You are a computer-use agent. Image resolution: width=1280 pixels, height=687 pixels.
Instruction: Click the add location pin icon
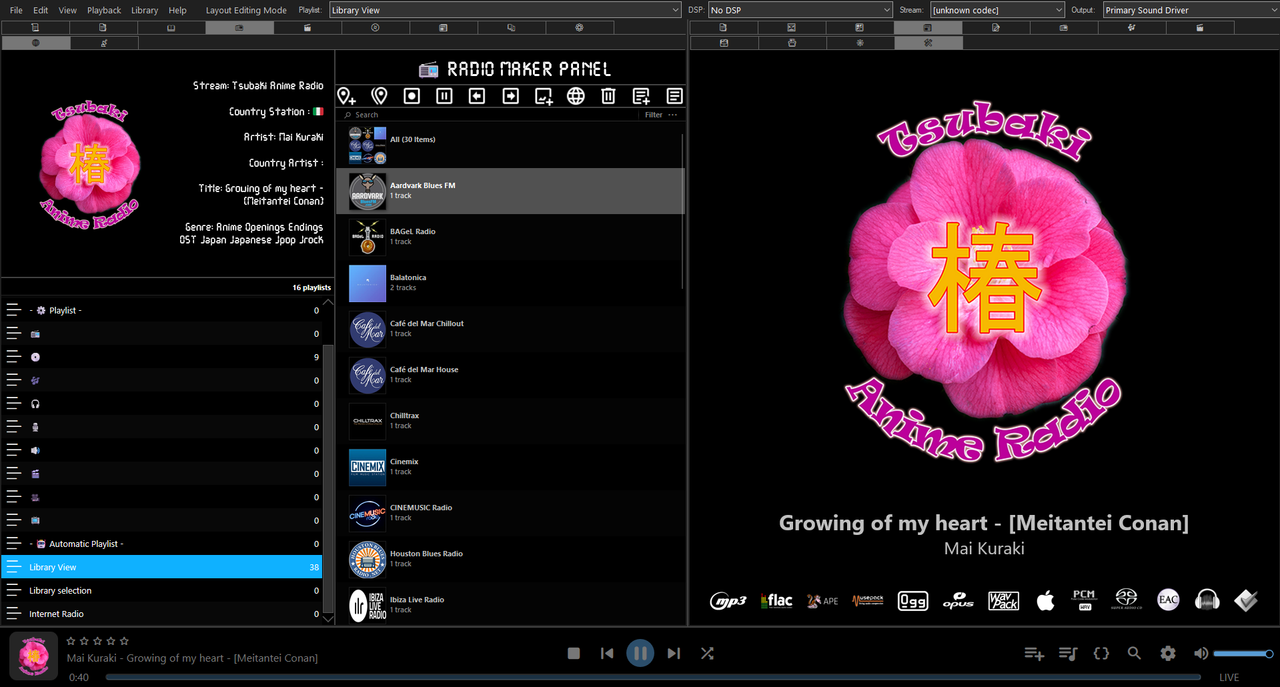point(346,96)
